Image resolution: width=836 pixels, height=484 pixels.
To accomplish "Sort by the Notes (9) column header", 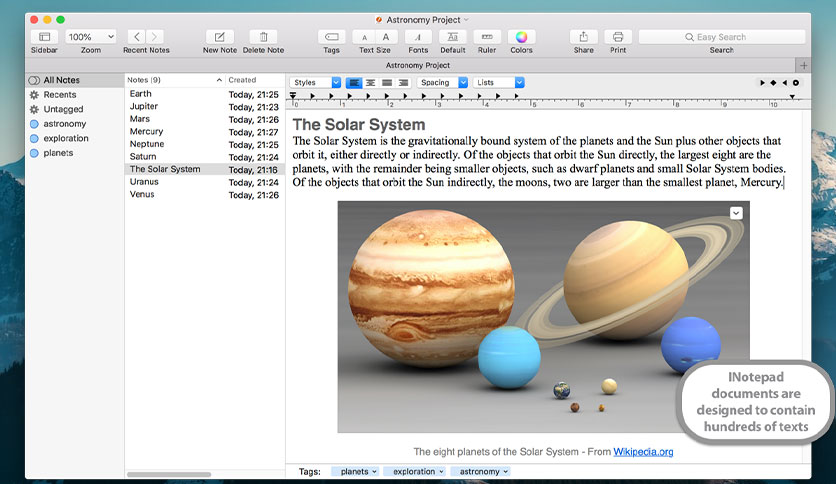I will click(175, 80).
